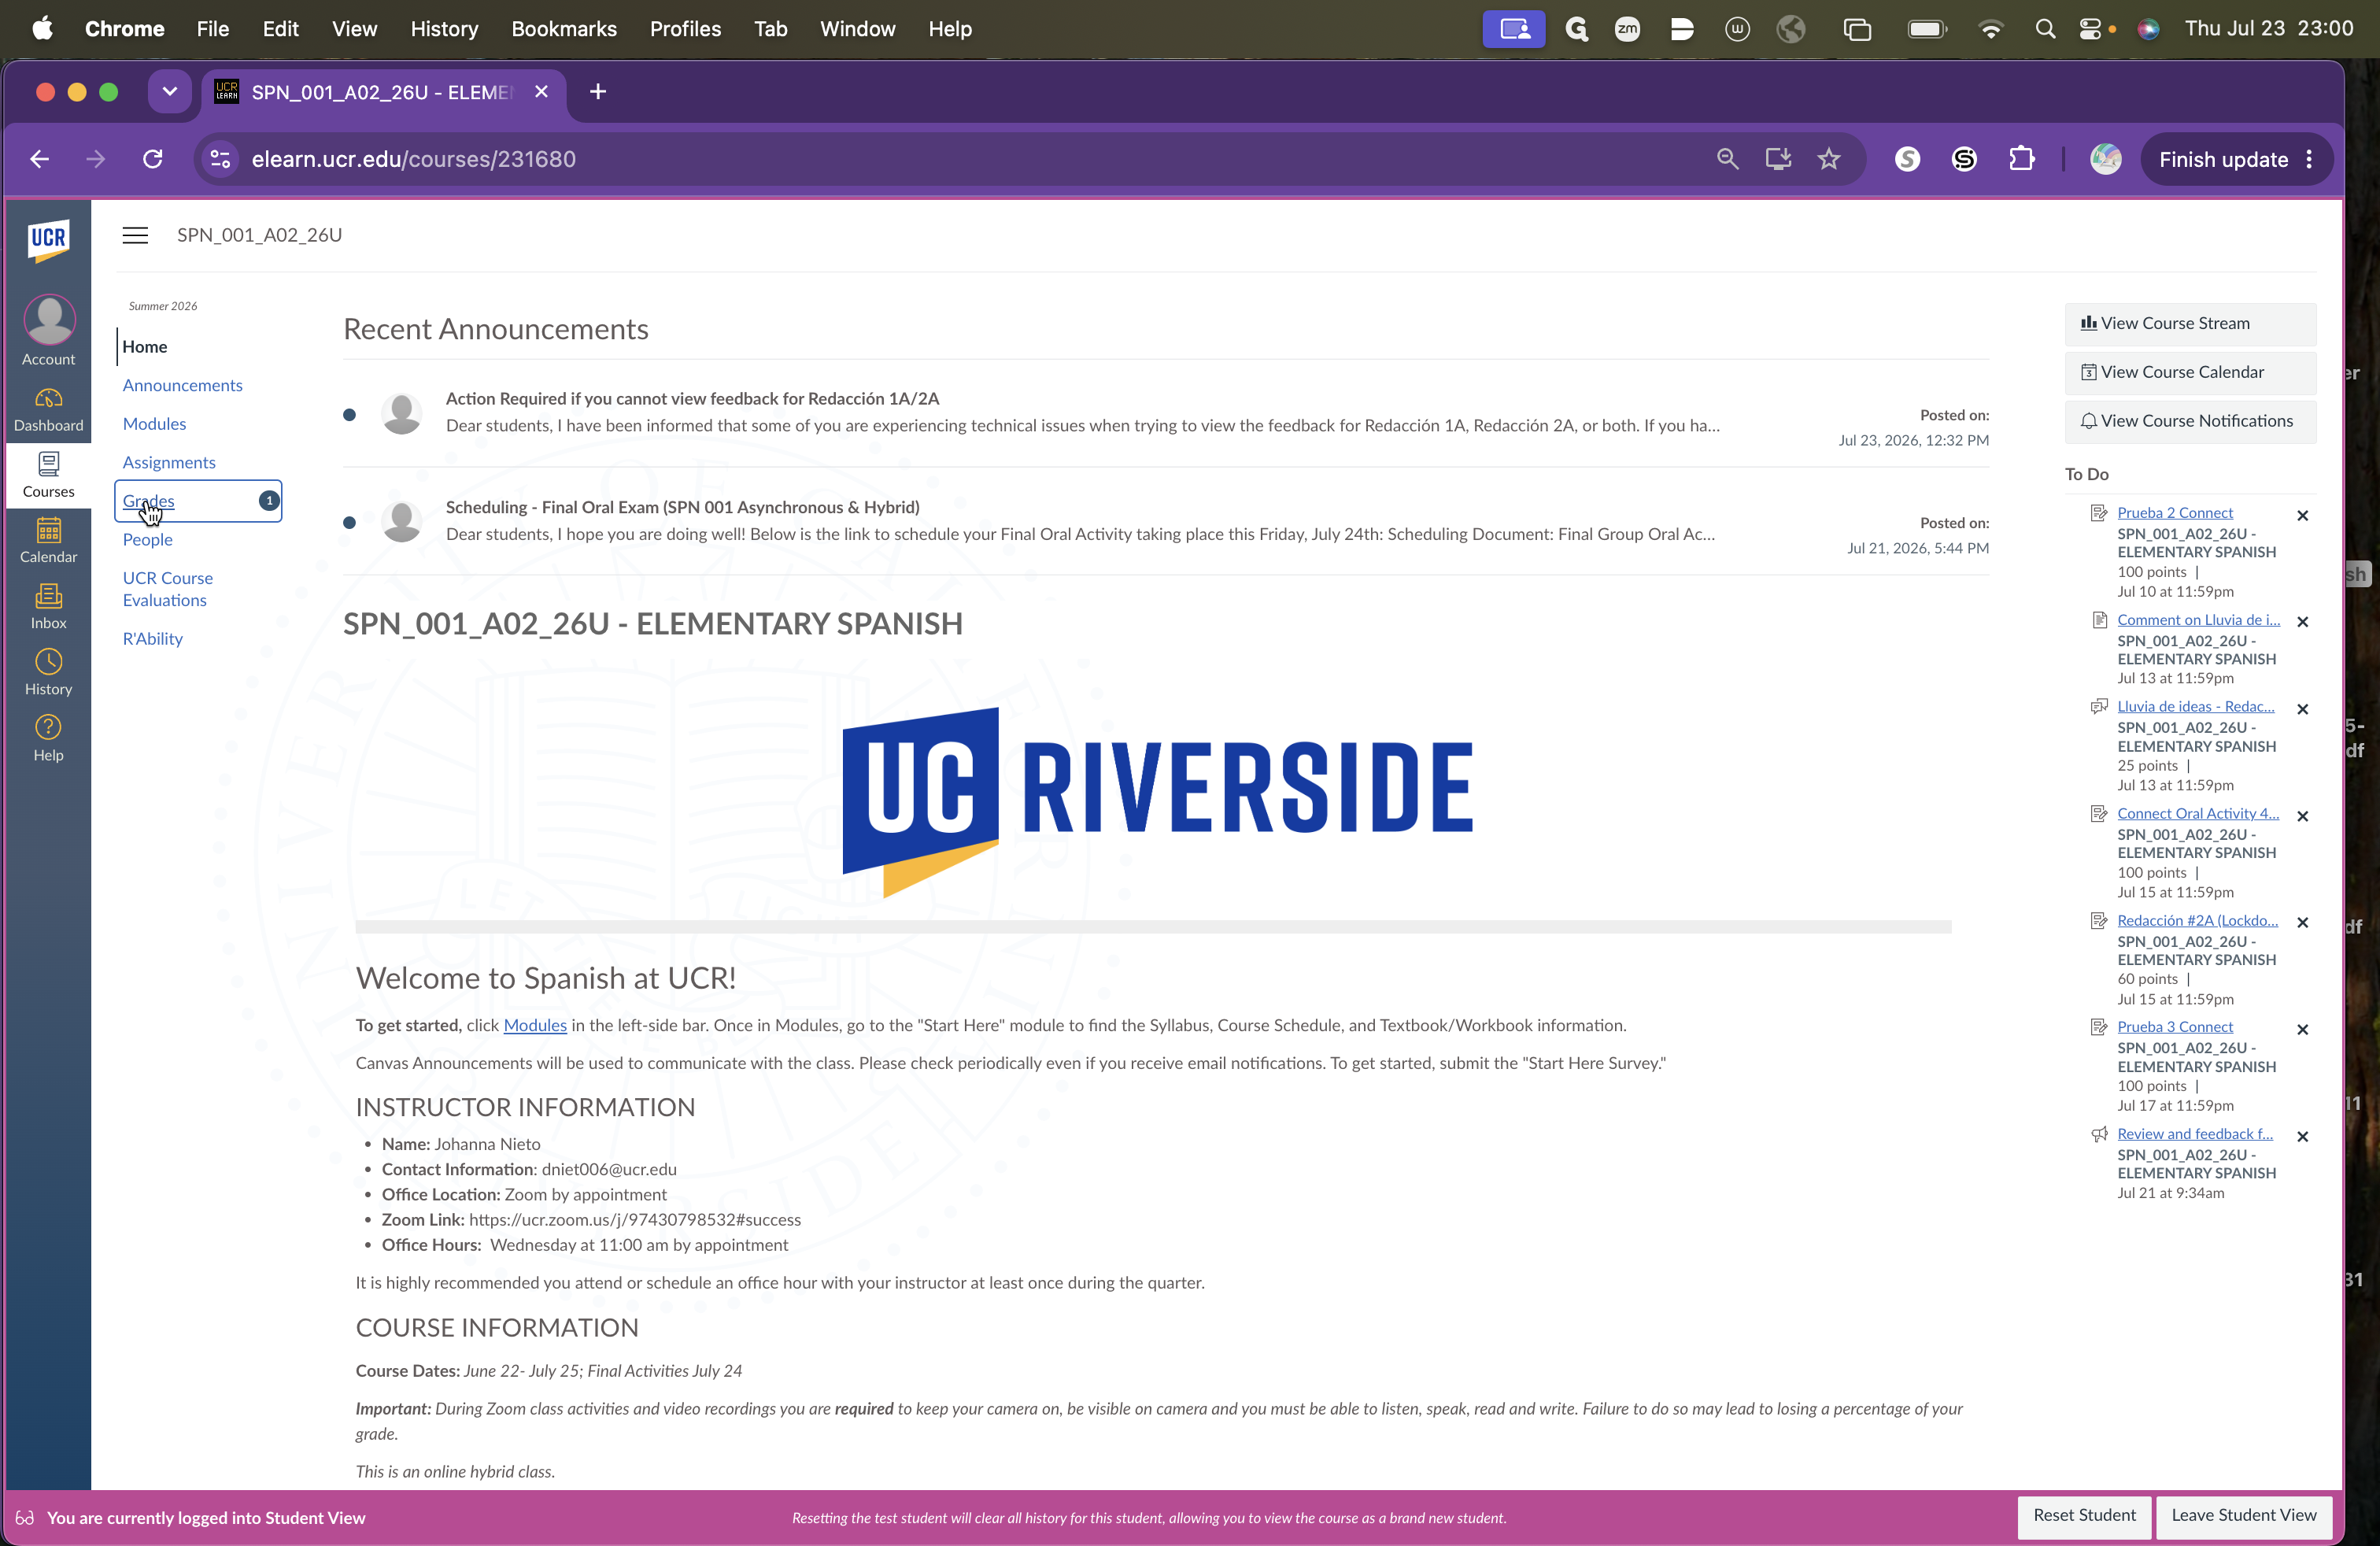2380x1546 pixels.
Task: Open the Window menu
Action: tap(857, 29)
